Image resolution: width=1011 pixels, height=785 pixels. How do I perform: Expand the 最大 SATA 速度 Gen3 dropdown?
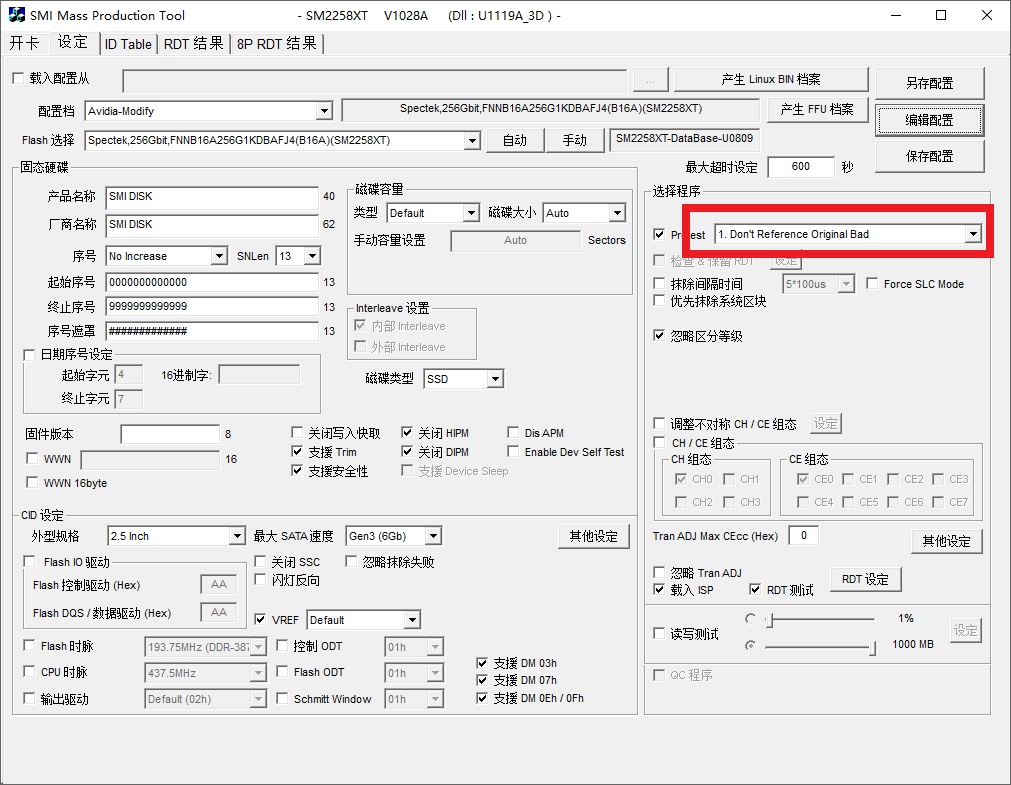pyautogui.click(x=431, y=536)
